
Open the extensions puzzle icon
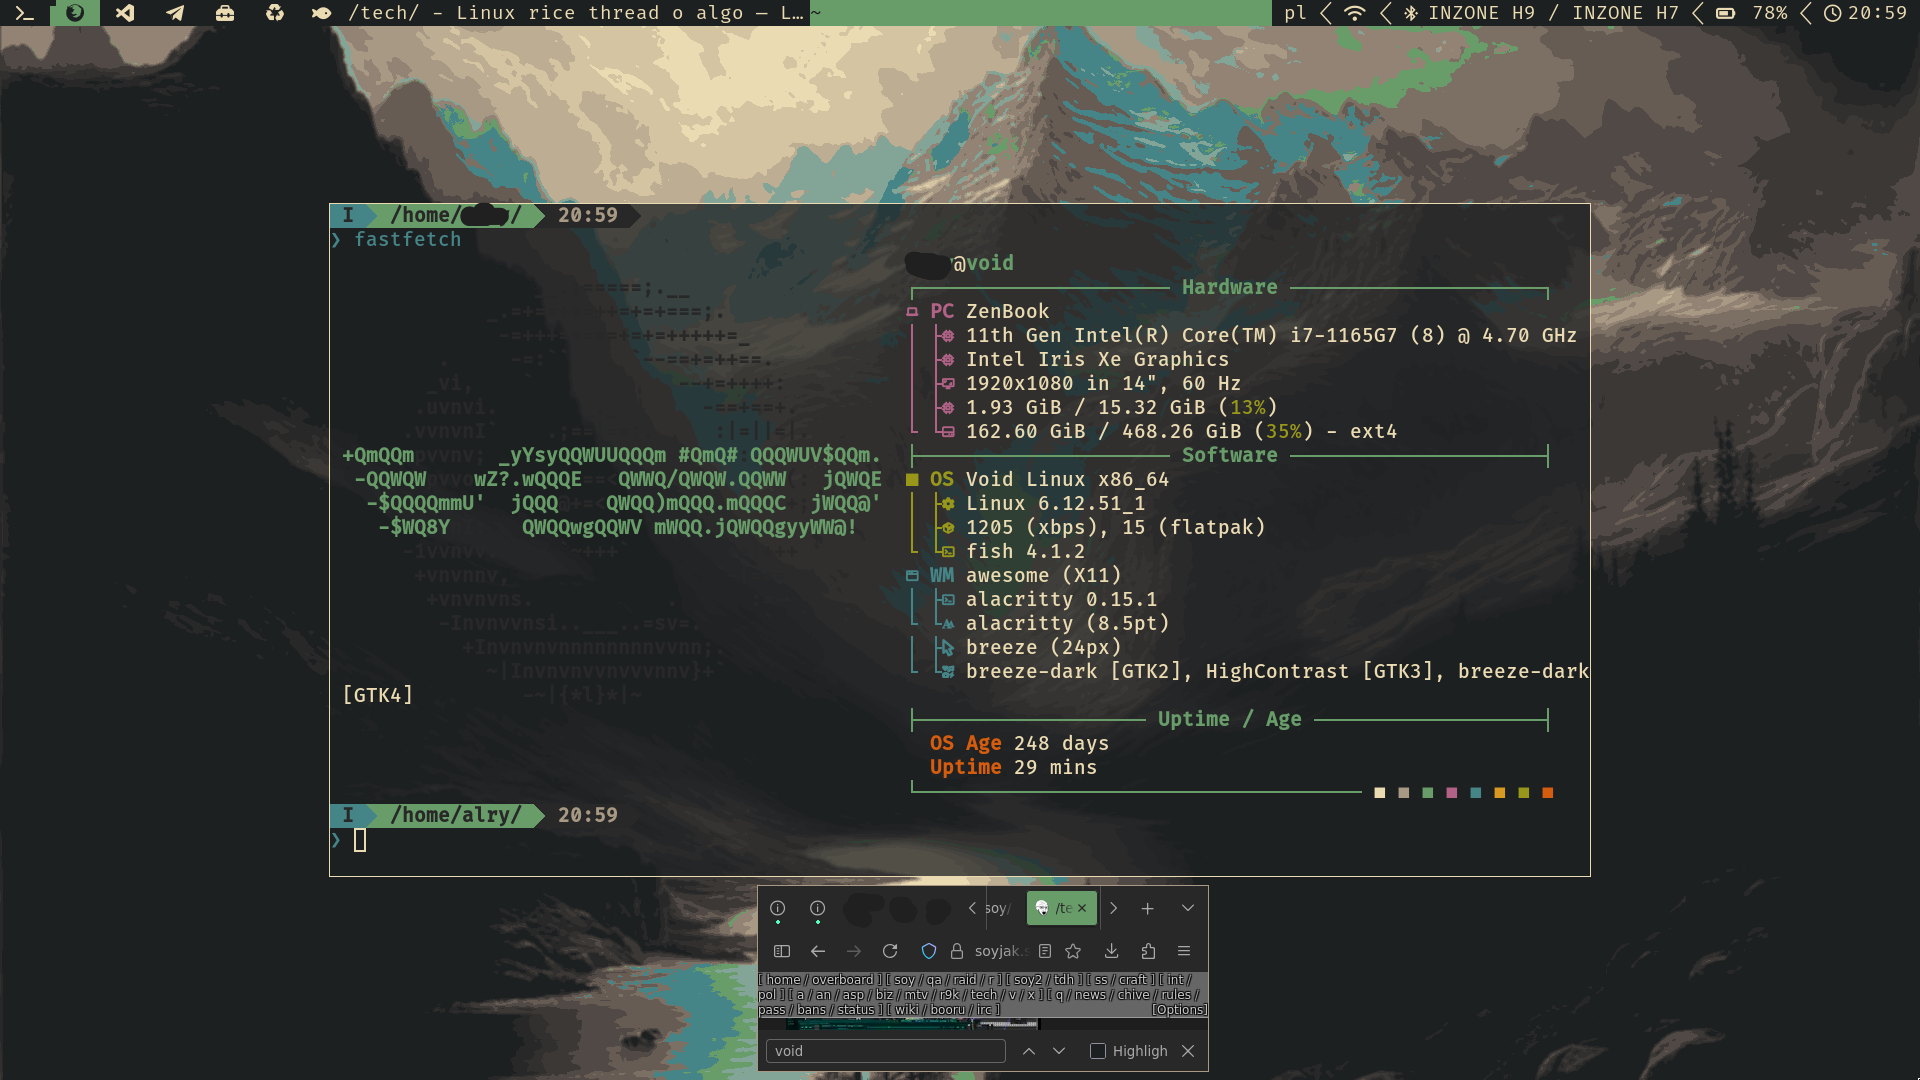(x=1148, y=951)
